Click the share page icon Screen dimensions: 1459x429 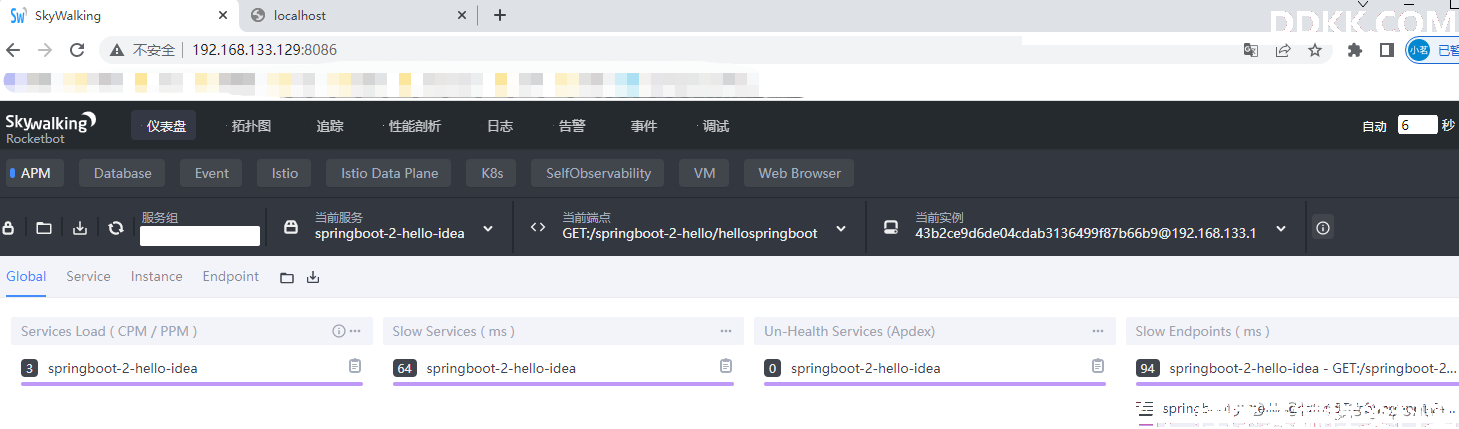1283,50
